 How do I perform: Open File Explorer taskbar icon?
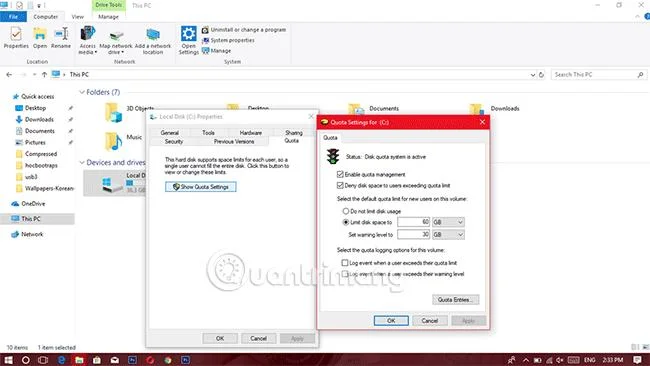pos(79,360)
